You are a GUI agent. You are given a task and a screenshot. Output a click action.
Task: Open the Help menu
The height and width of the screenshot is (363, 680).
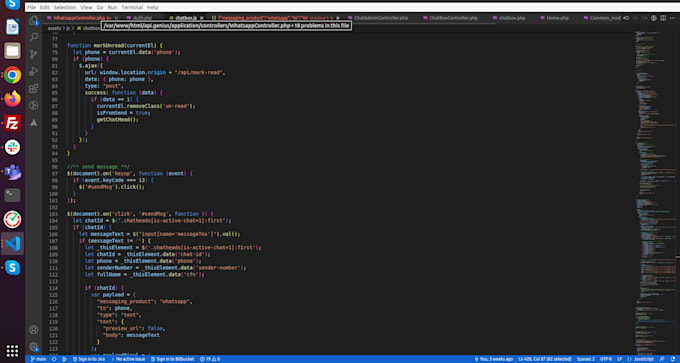pos(153,7)
